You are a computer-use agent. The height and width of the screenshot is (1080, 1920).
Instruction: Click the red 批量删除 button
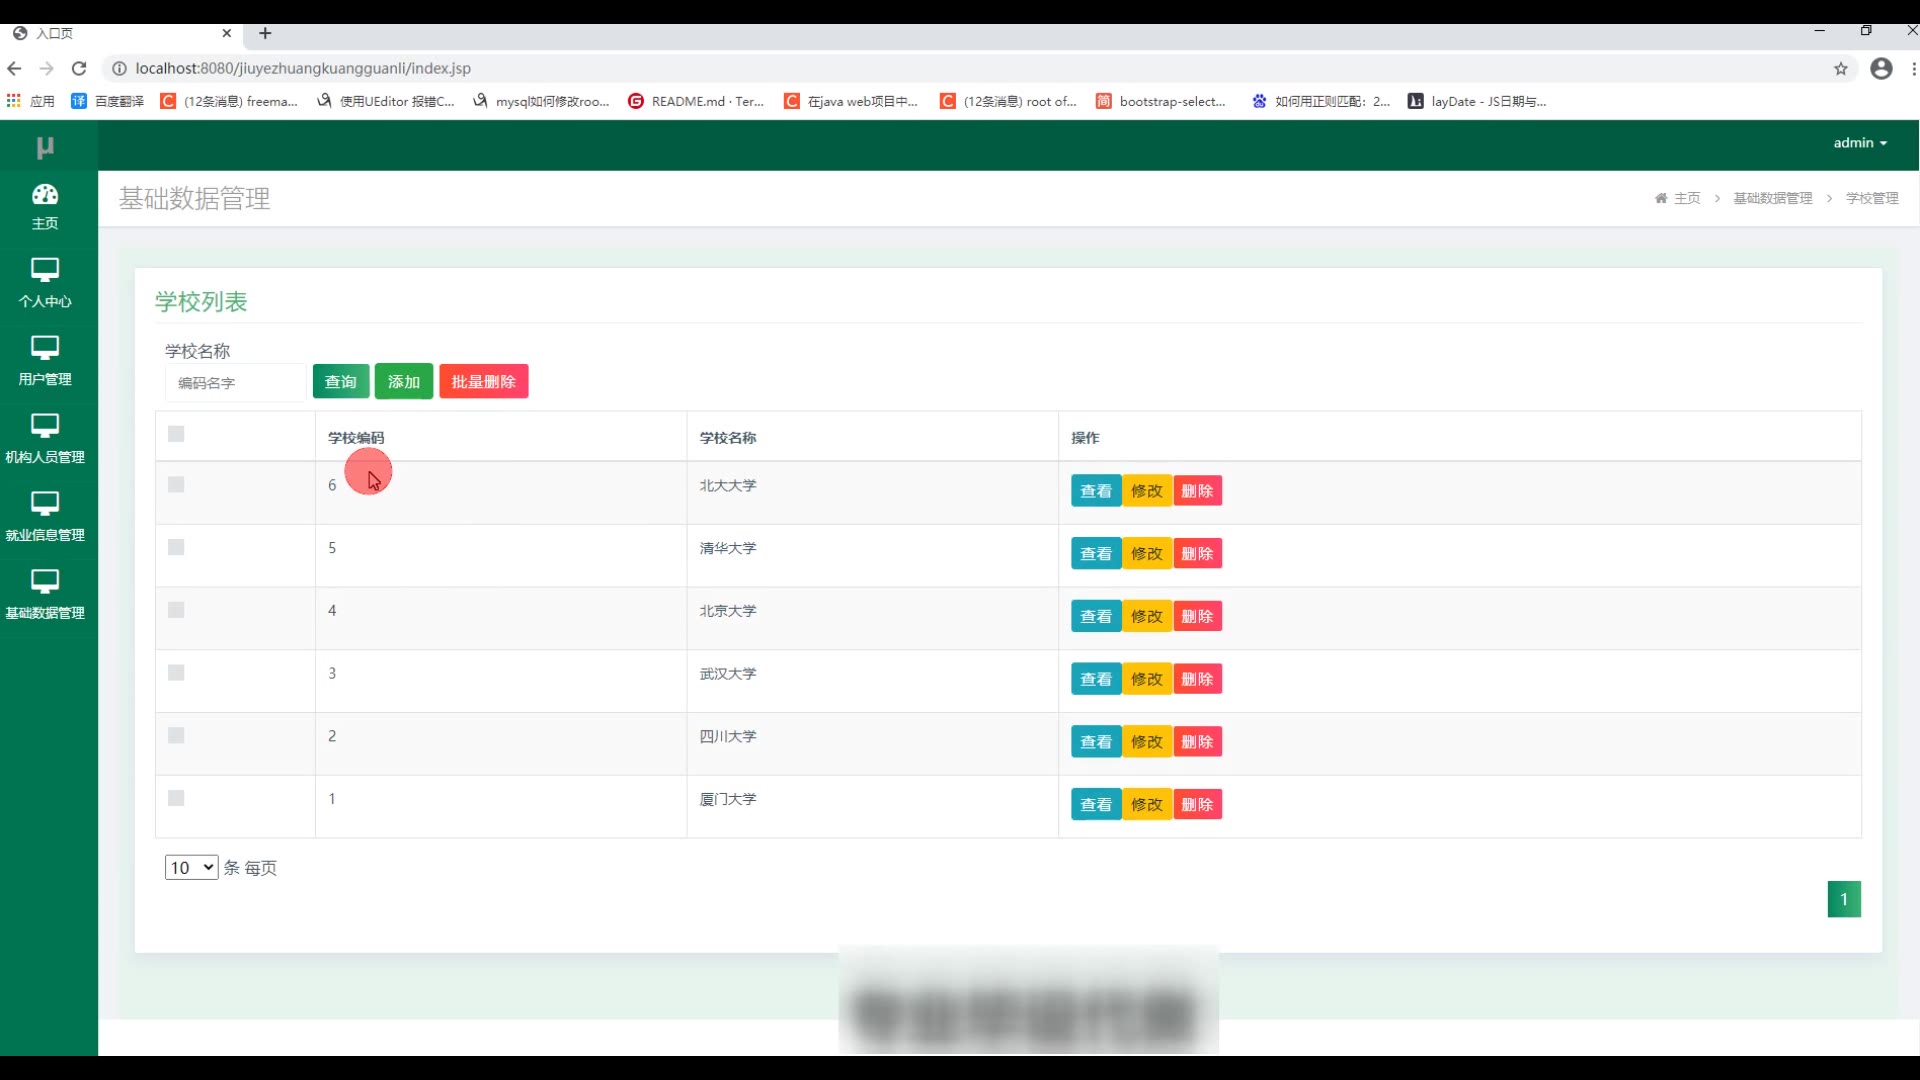coord(483,381)
